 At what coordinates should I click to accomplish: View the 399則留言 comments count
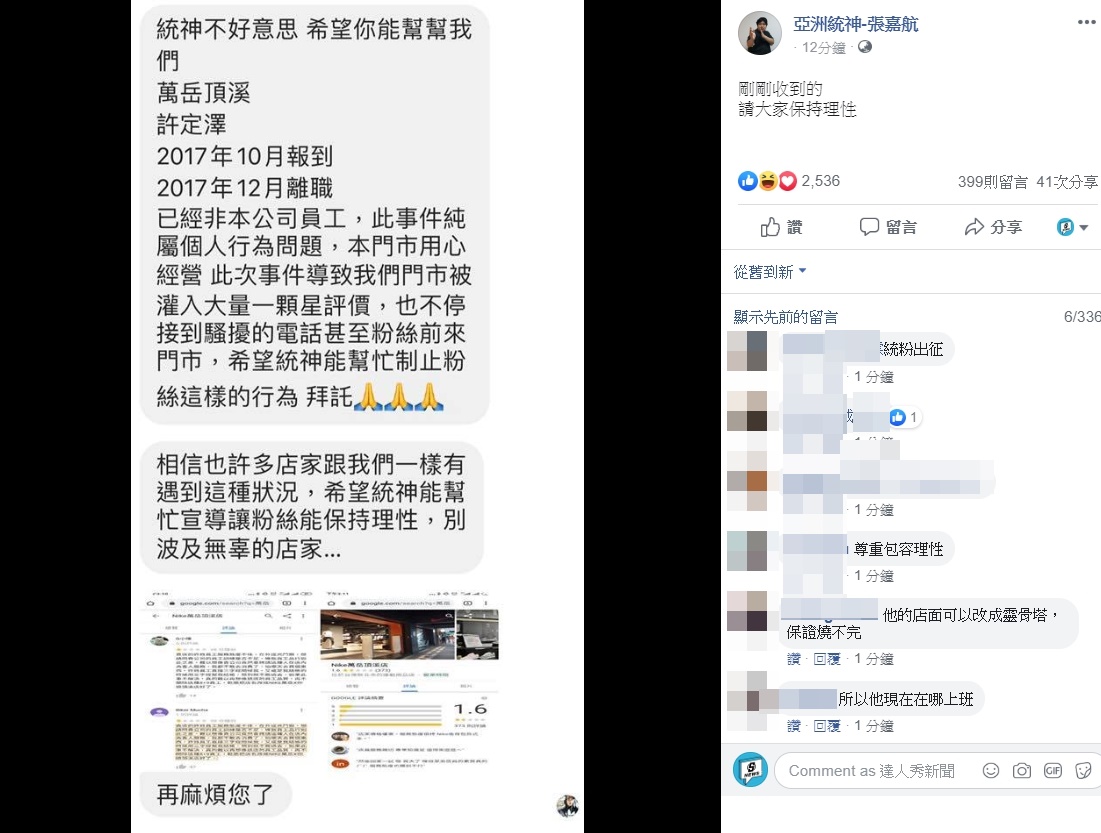point(993,182)
